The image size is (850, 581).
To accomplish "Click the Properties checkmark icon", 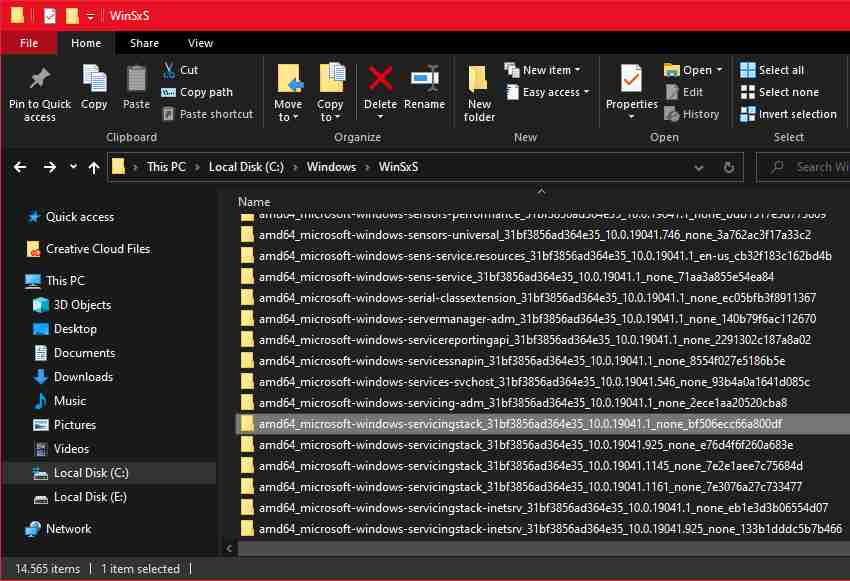I will tap(632, 79).
